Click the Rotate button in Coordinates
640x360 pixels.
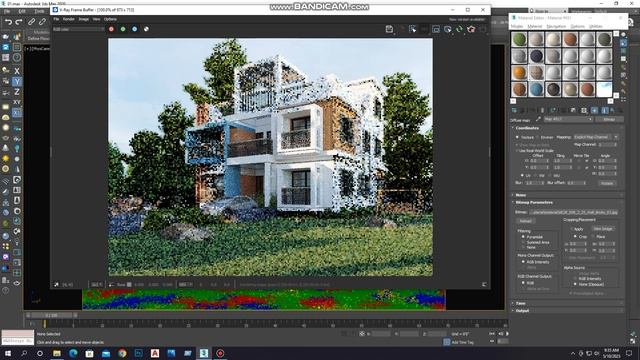607,183
